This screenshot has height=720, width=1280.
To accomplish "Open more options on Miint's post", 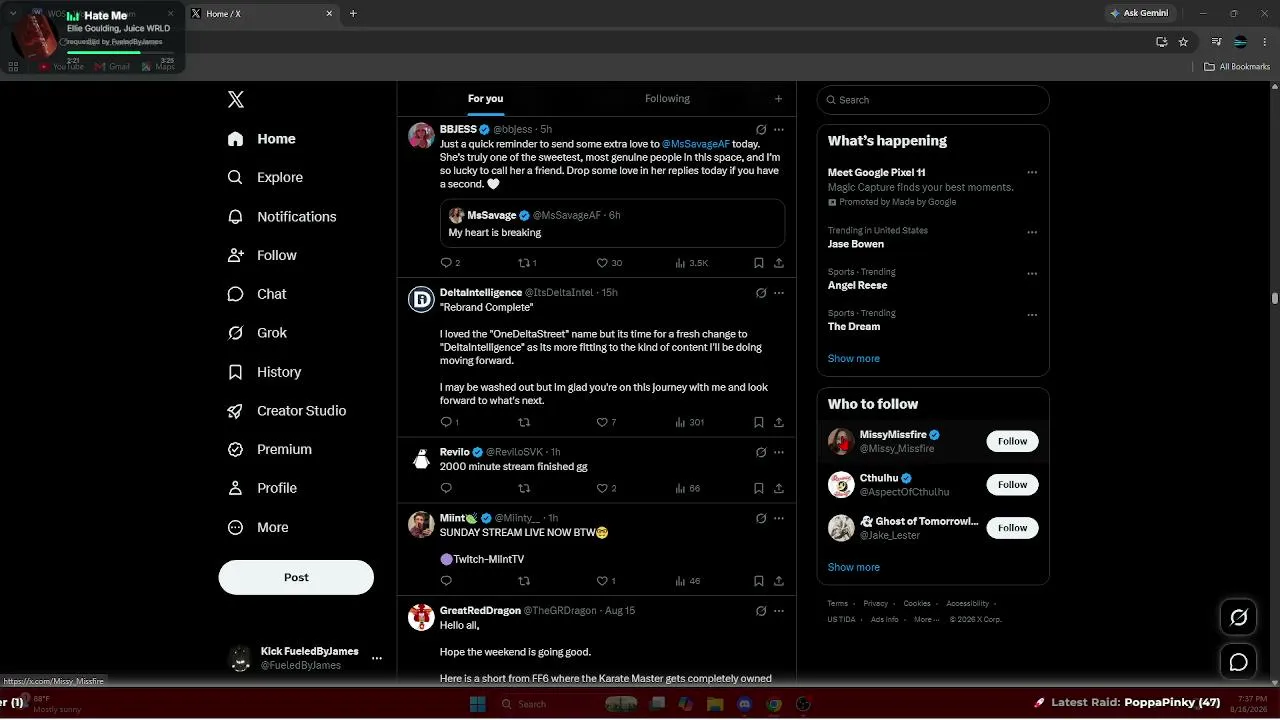I will point(779,518).
